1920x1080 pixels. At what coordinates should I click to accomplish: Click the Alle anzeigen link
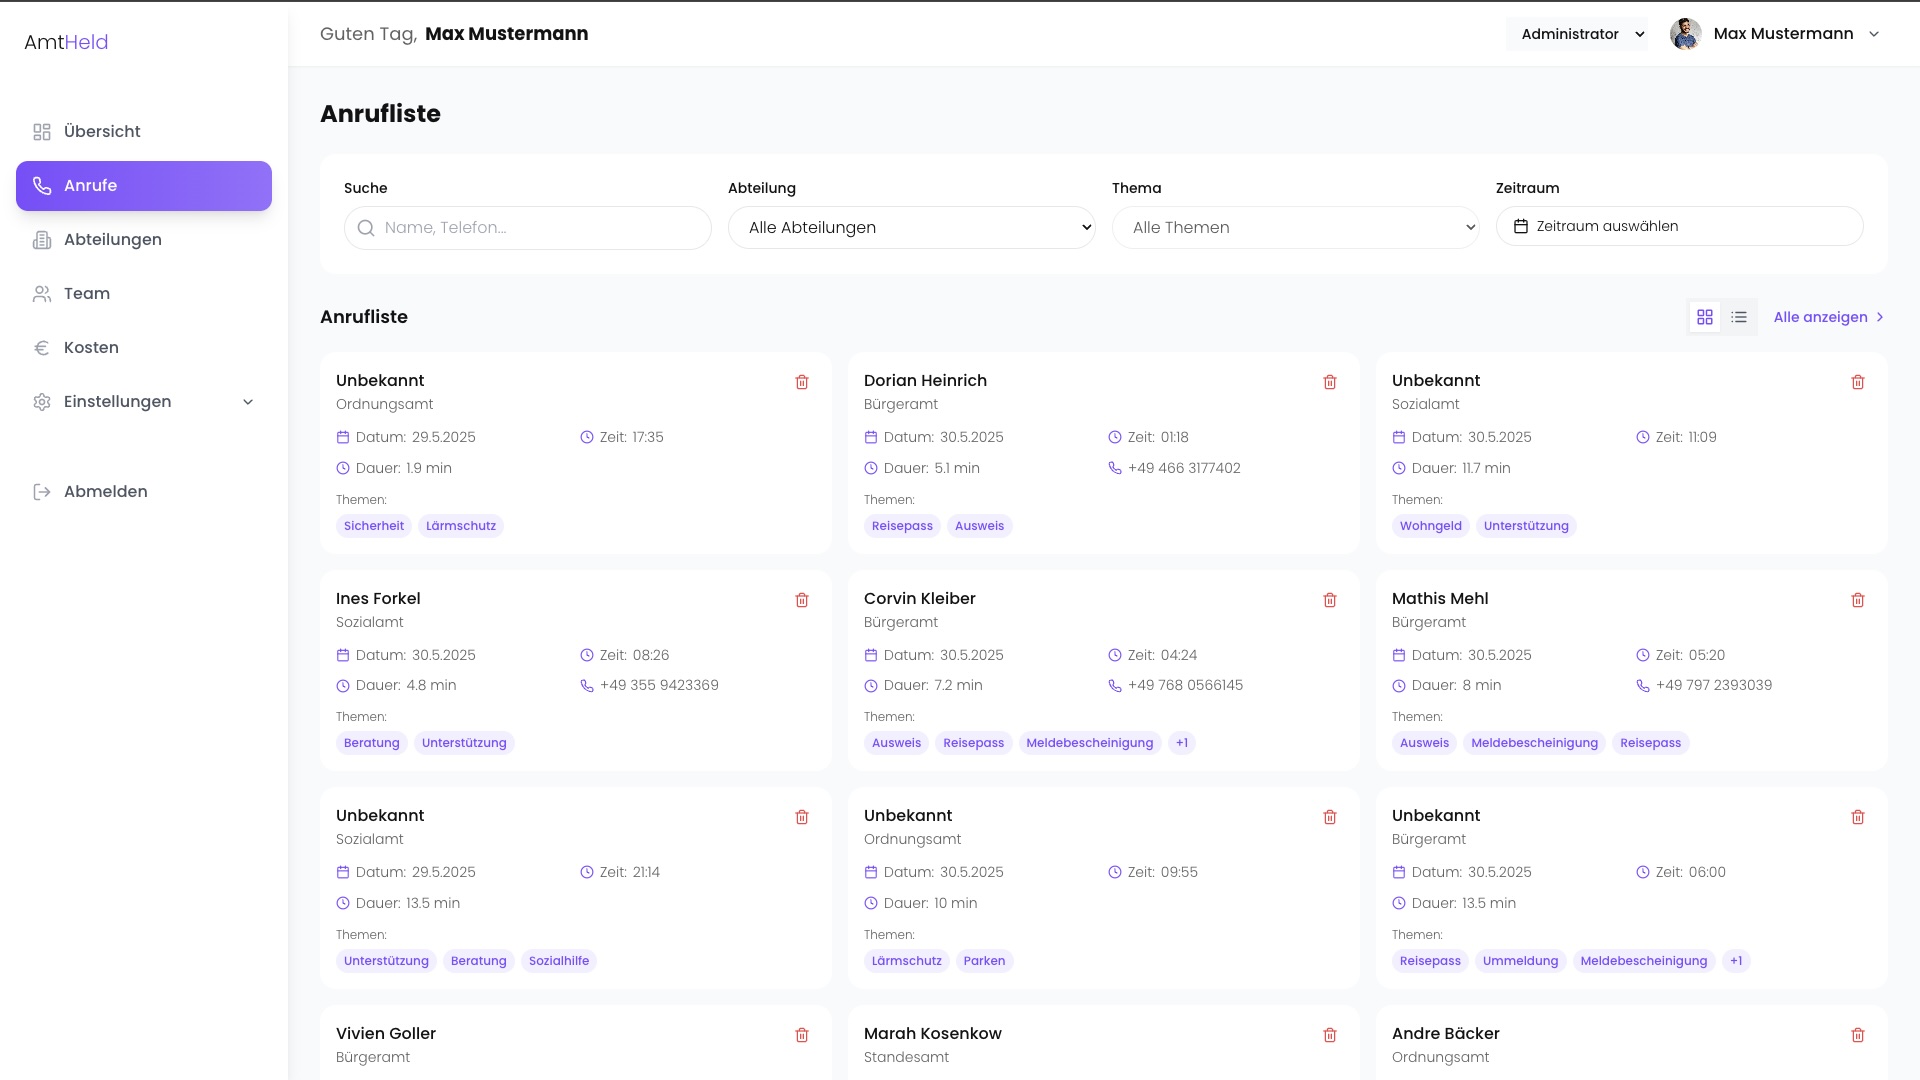point(1828,317)
